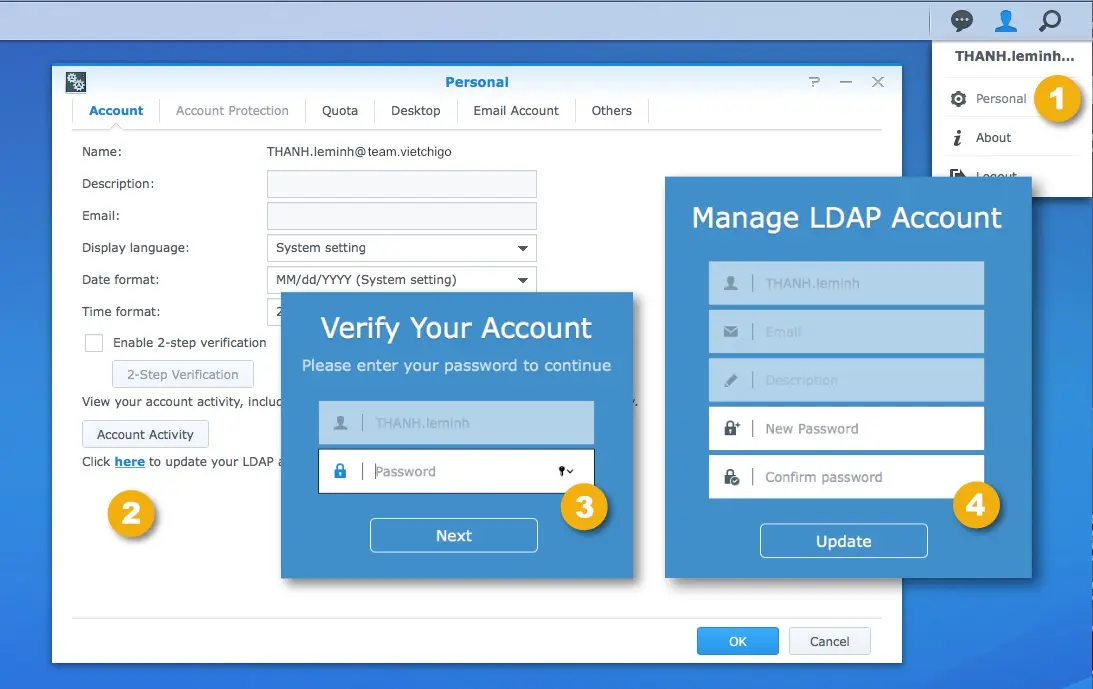Switch to the Account tab

point(116,111)
